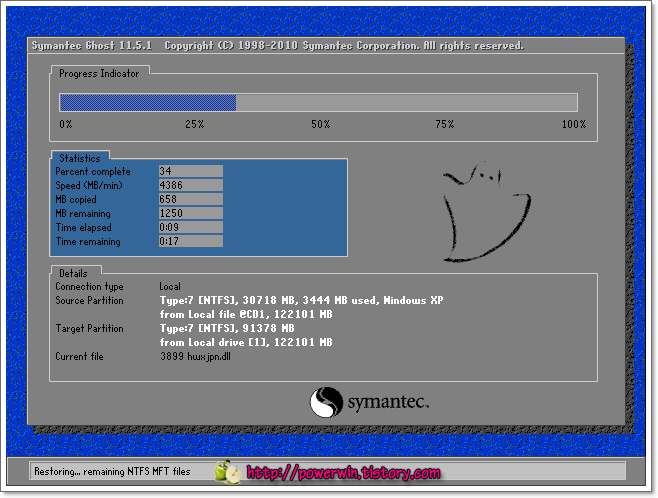Image resolution: width=658 pixels, height=498 pixels.
Task: Select the Statistics panel heading
Action: 80,158
